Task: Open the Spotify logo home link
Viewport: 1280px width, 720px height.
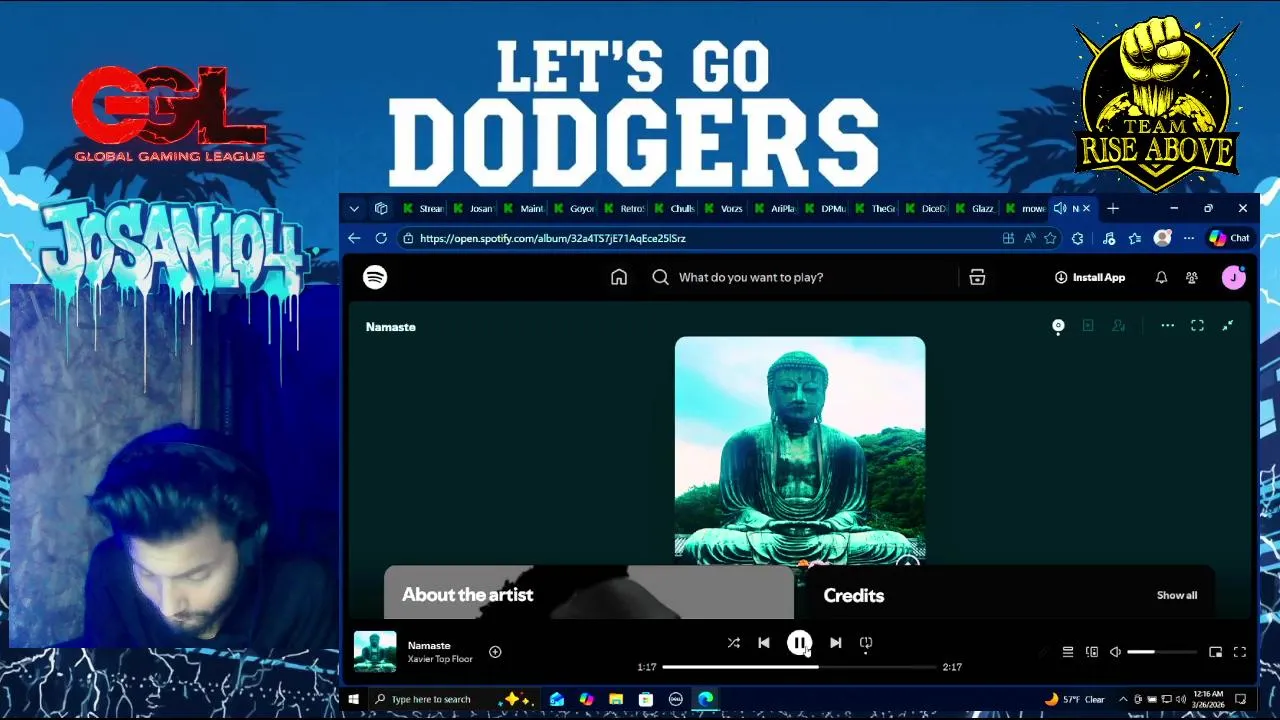Action: tap(375, 277)
